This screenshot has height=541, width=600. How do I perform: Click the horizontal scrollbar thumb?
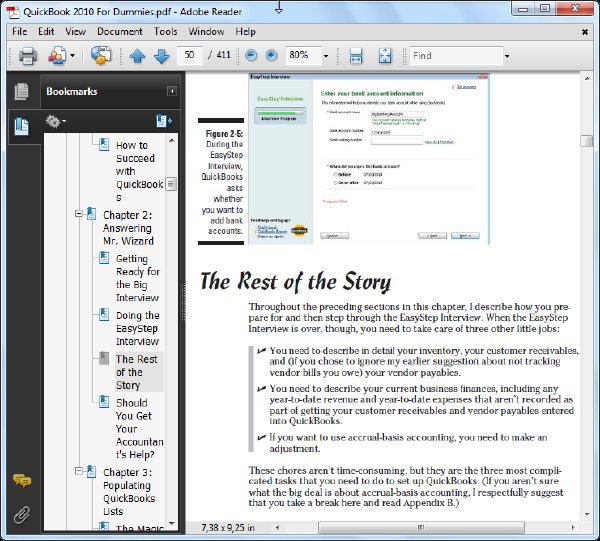[x=421, y=527]
